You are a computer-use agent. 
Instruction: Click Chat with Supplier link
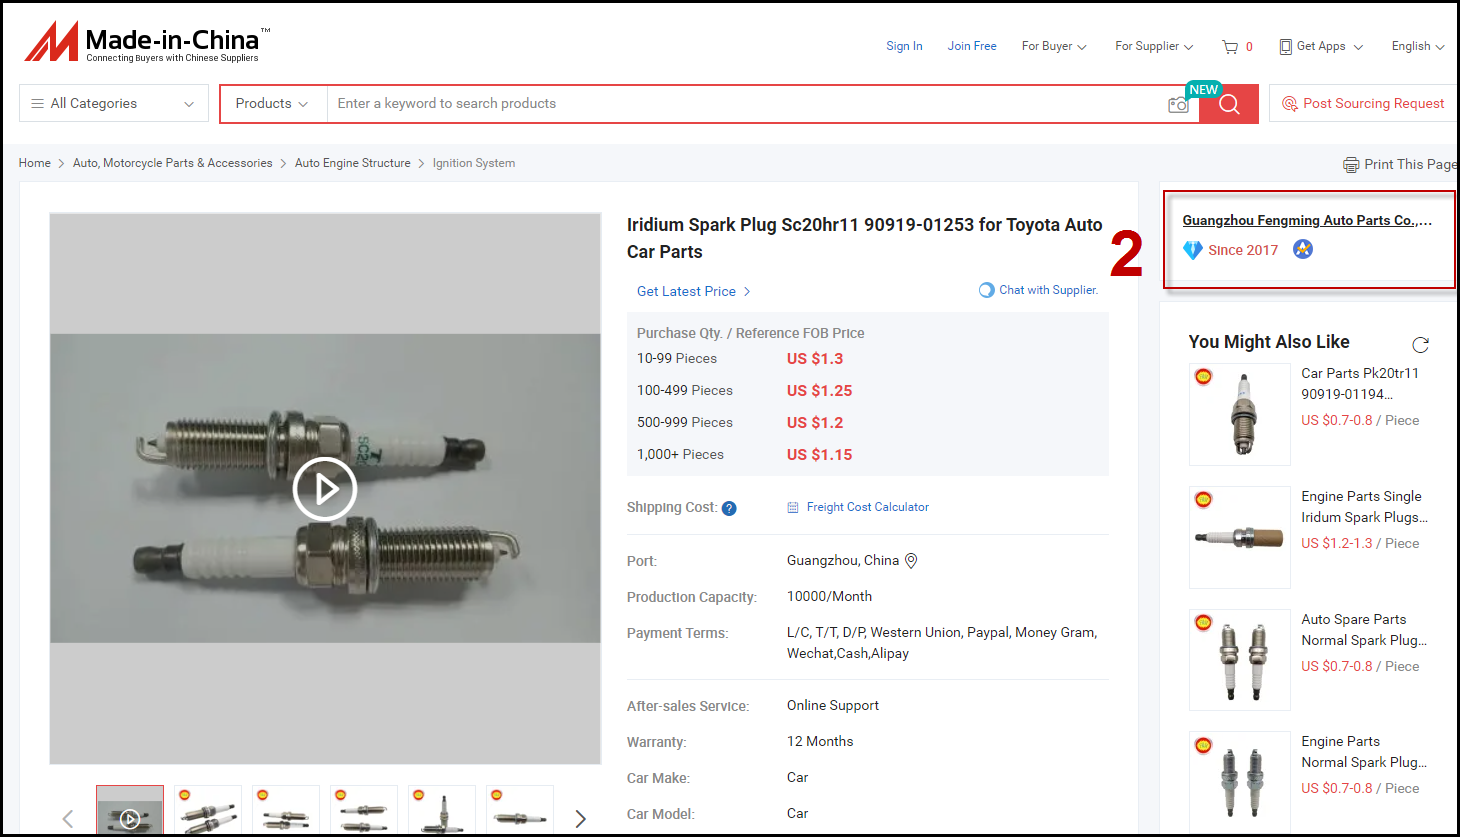[x=1048, y=290]
